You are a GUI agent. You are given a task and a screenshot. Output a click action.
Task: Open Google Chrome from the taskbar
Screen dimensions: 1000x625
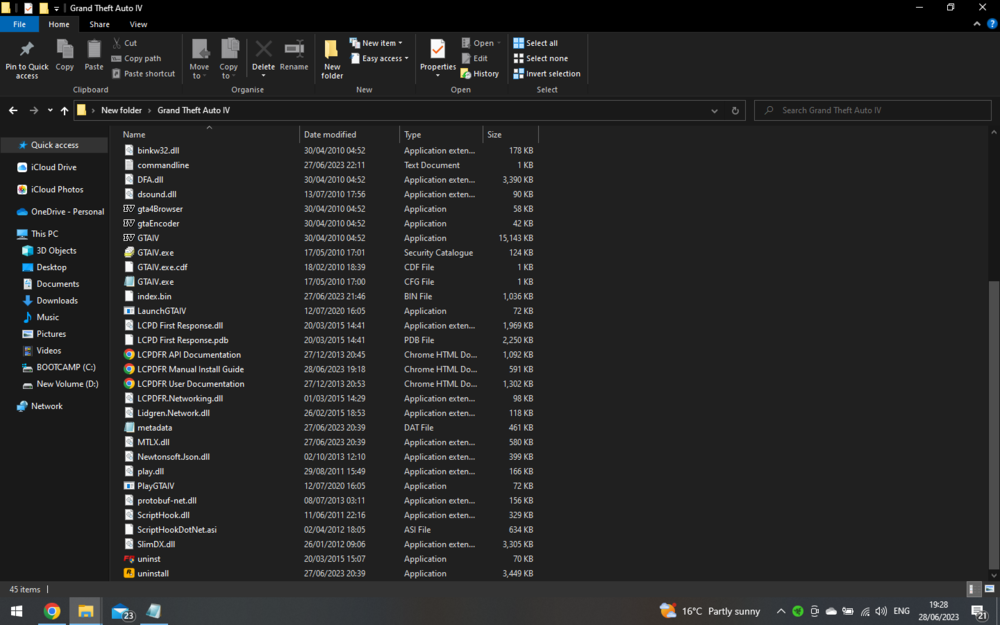52,611
